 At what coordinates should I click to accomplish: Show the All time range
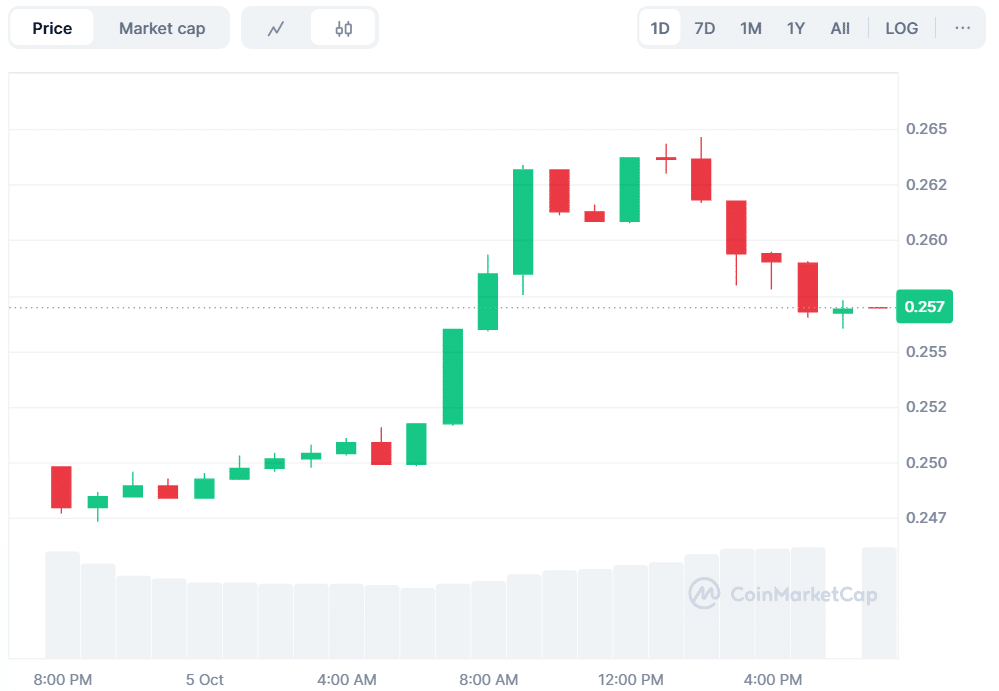click(x=840, y=28)
